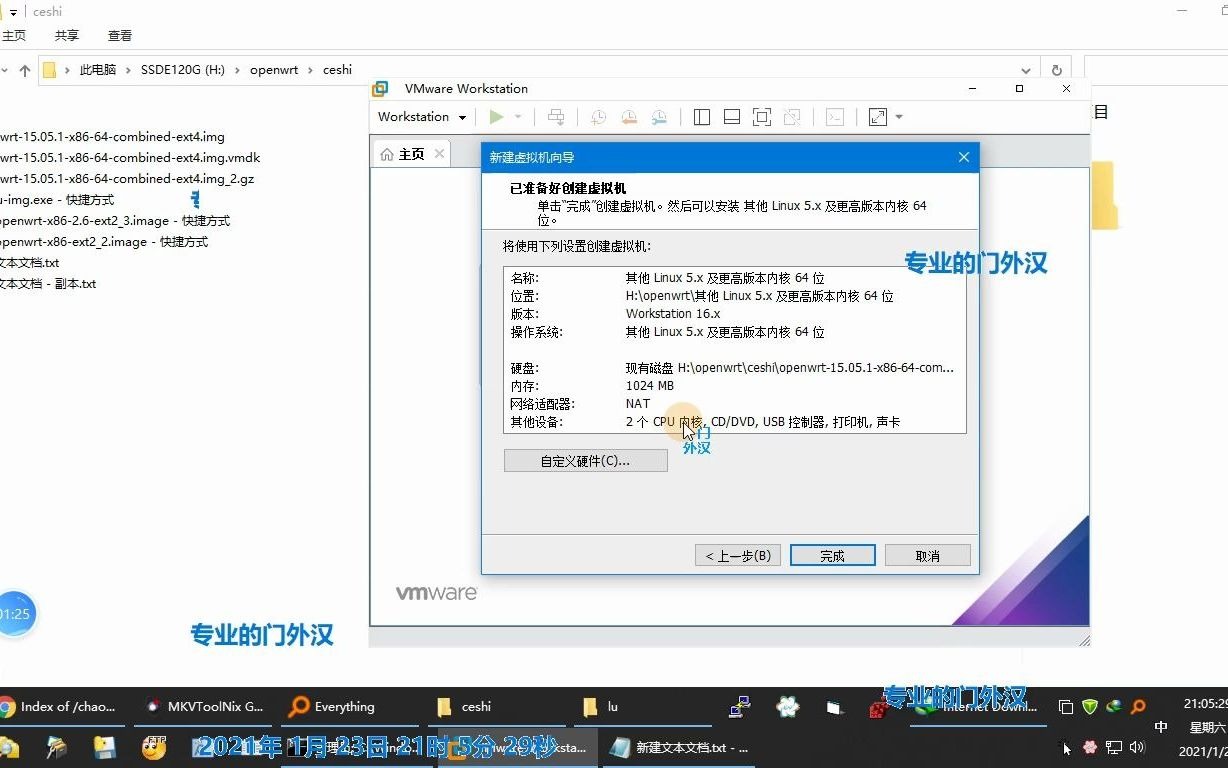Image resolution: width=1228 pixels, height=768 pixels.
Task: Click the taskbar clock showing 21:05:29
Action: pyautogui.click(x=1204, y=704)
